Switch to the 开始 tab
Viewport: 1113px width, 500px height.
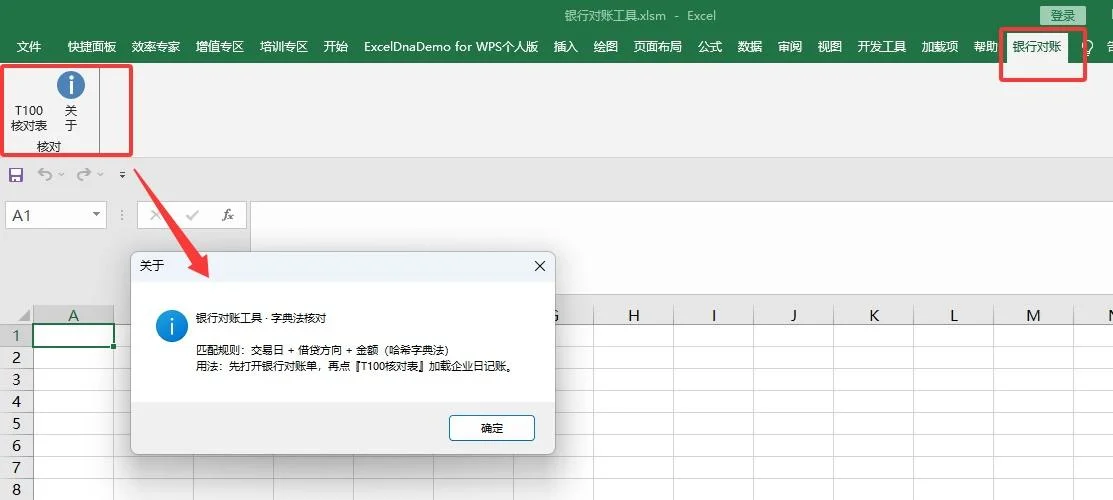[336, 47]
